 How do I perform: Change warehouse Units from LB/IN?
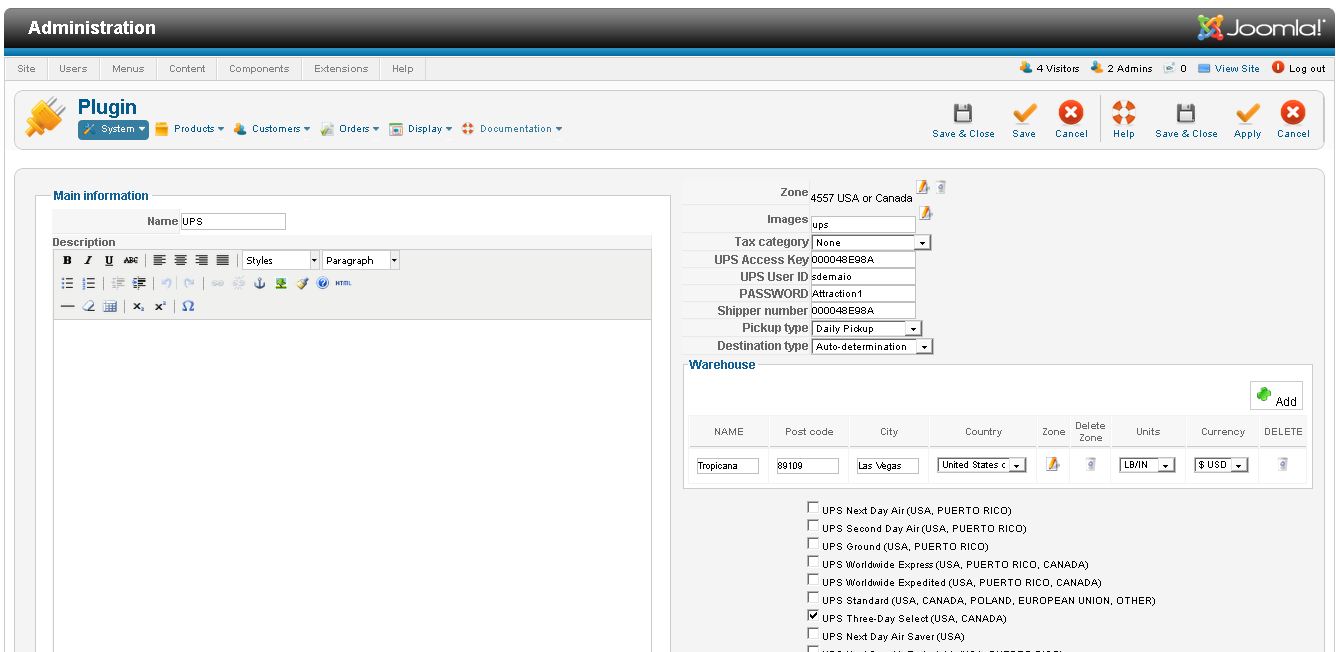tap(1147, 465)
